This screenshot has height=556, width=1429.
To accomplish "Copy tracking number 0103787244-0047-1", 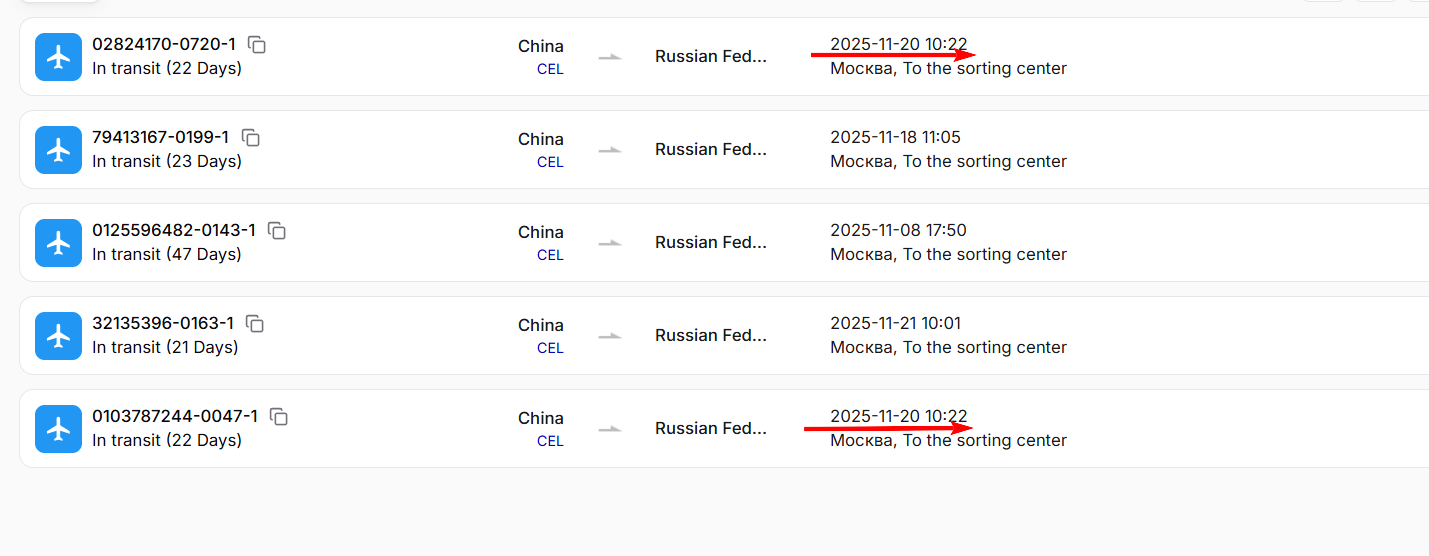I will click(279, 417).
